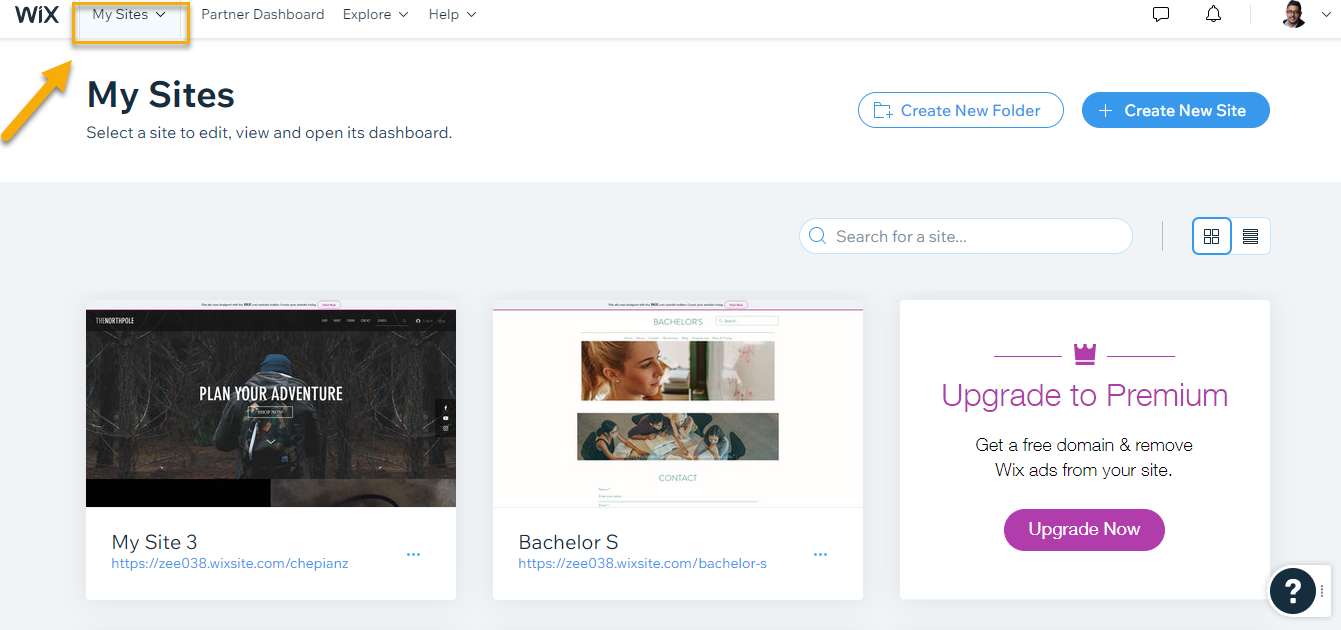Click the user profile avatar
This screenshot has width=1341, height=630.
point(1293,14)
